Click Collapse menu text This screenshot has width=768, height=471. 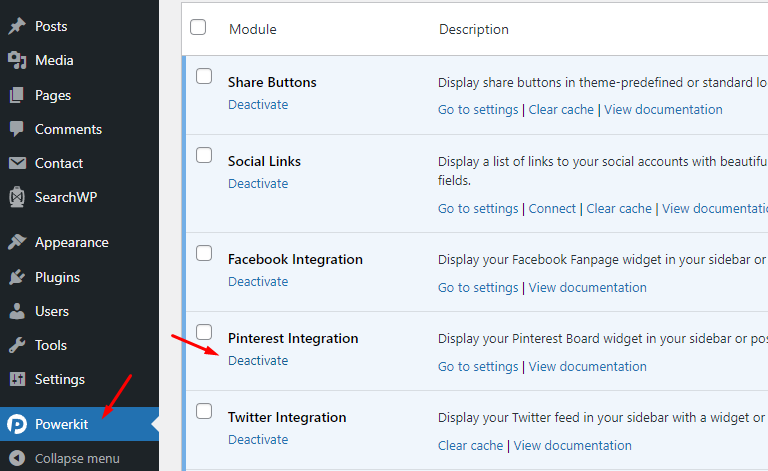[77, 459]
